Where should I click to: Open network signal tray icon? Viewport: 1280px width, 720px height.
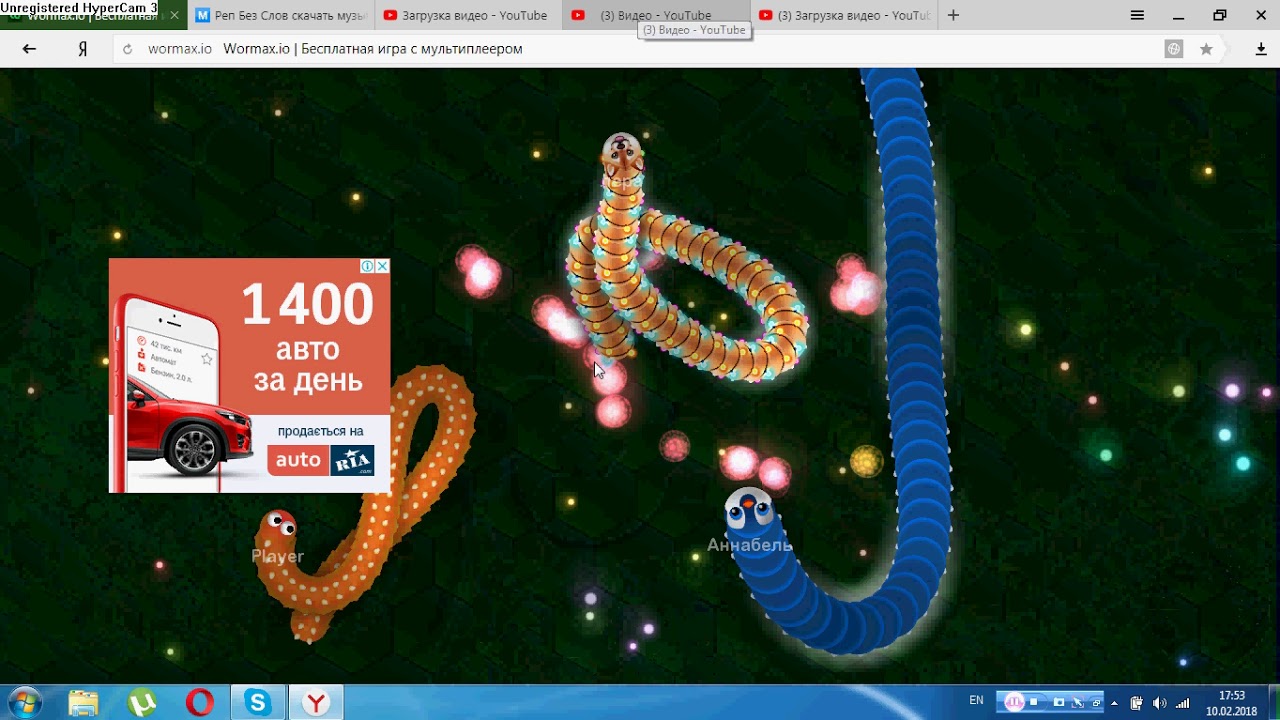[1183, 702]
